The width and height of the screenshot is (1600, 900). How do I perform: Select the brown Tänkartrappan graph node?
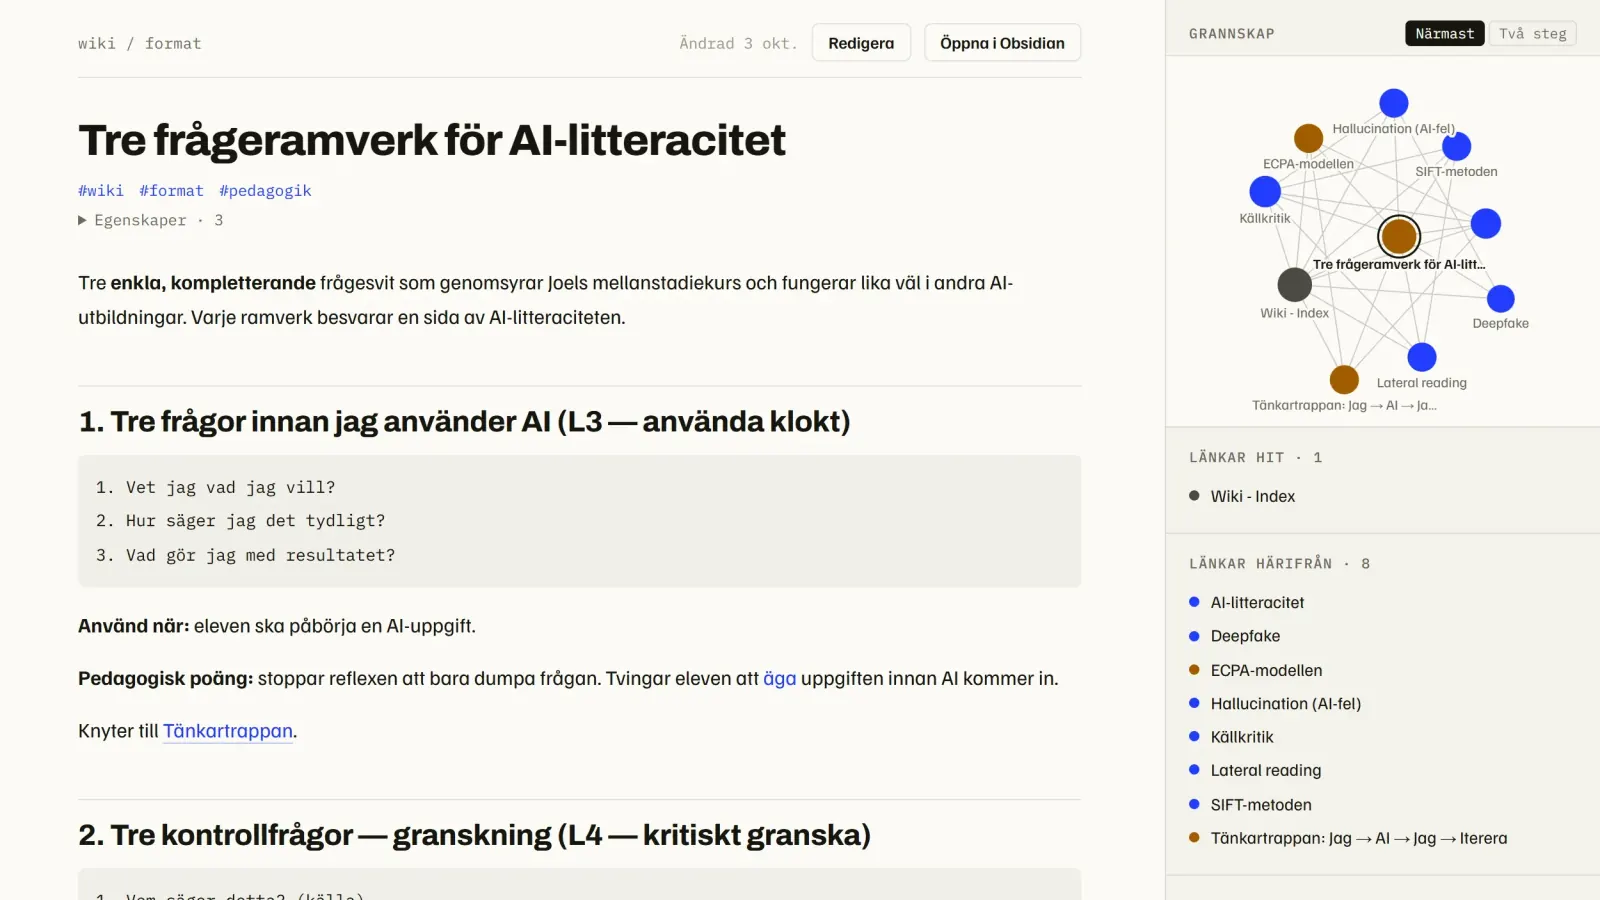coord(1344,380)
